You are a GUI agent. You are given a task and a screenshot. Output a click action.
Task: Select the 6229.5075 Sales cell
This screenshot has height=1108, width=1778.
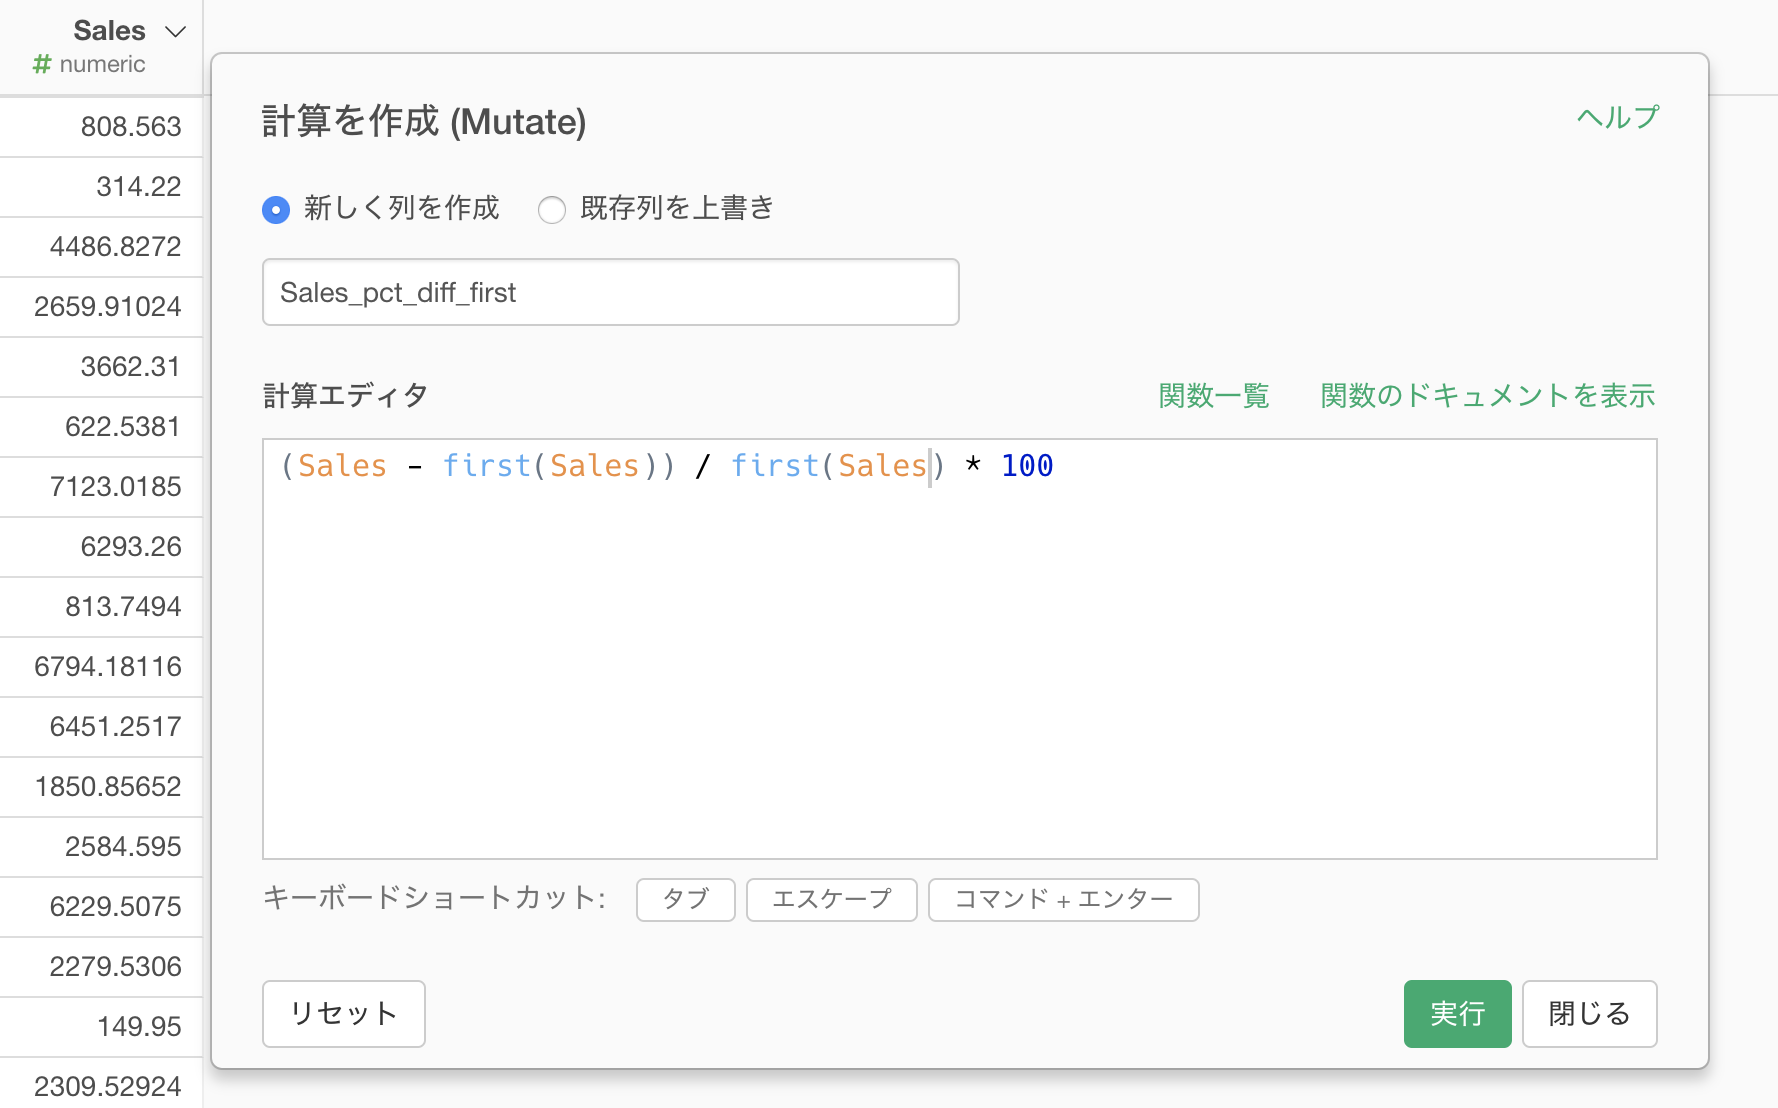[x=101, y=907]
